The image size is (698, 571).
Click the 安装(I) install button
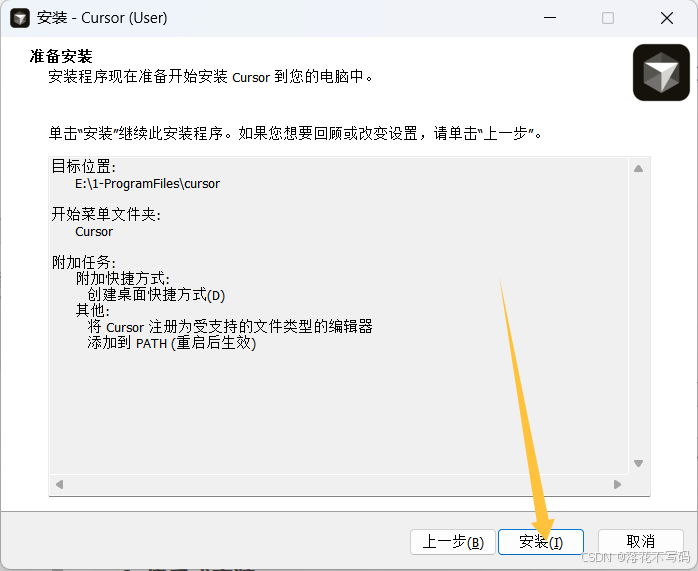click(x=540, y=542)
